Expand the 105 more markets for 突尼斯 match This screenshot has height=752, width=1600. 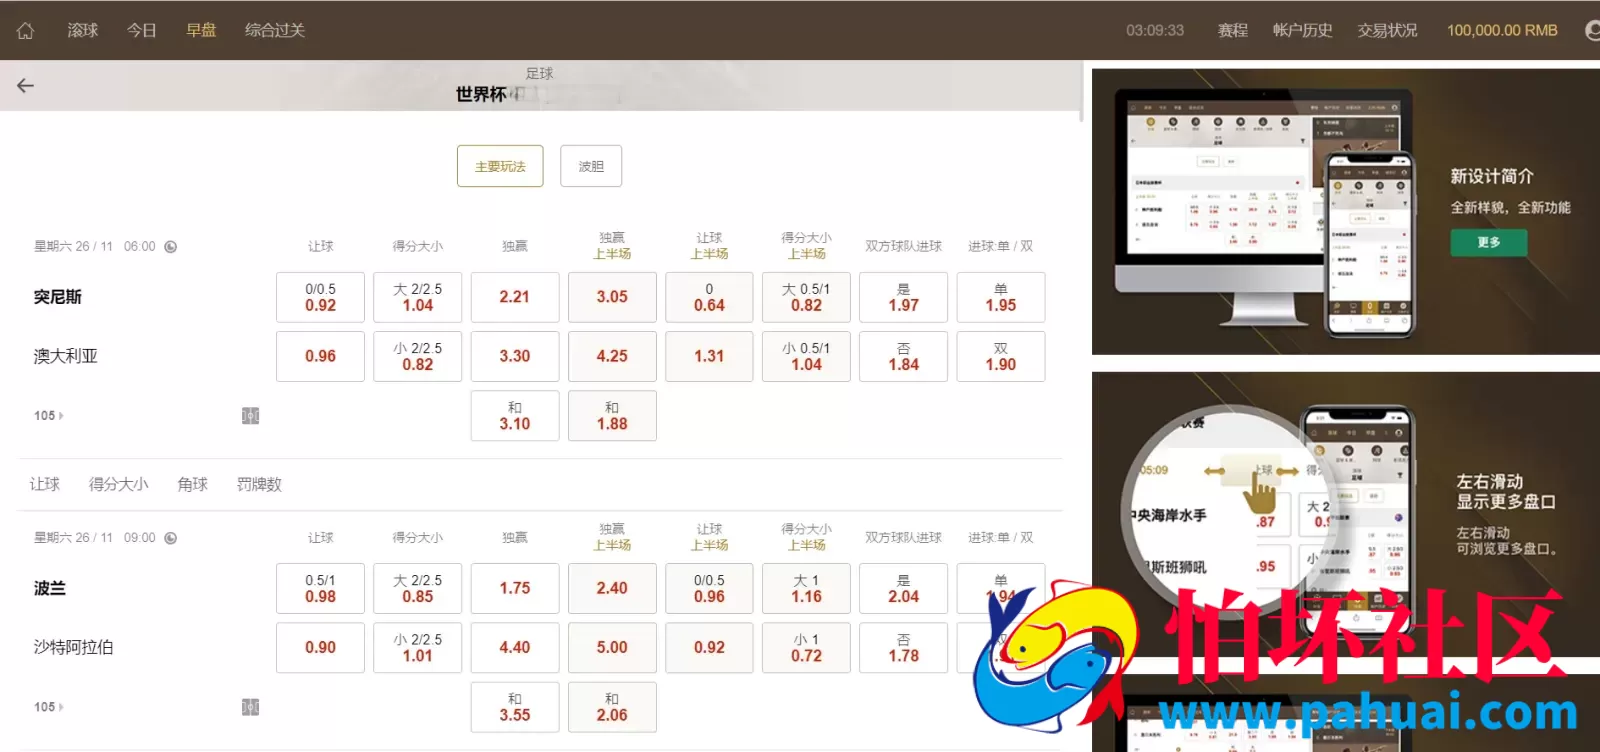[x=48, y=415]
